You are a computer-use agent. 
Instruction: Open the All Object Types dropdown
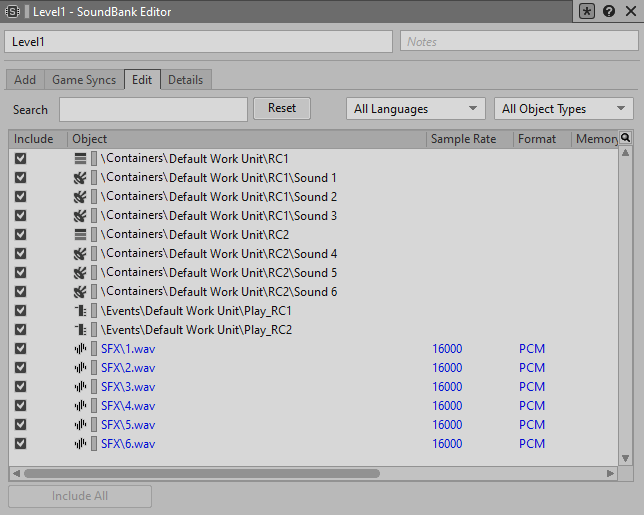(564, 109)
